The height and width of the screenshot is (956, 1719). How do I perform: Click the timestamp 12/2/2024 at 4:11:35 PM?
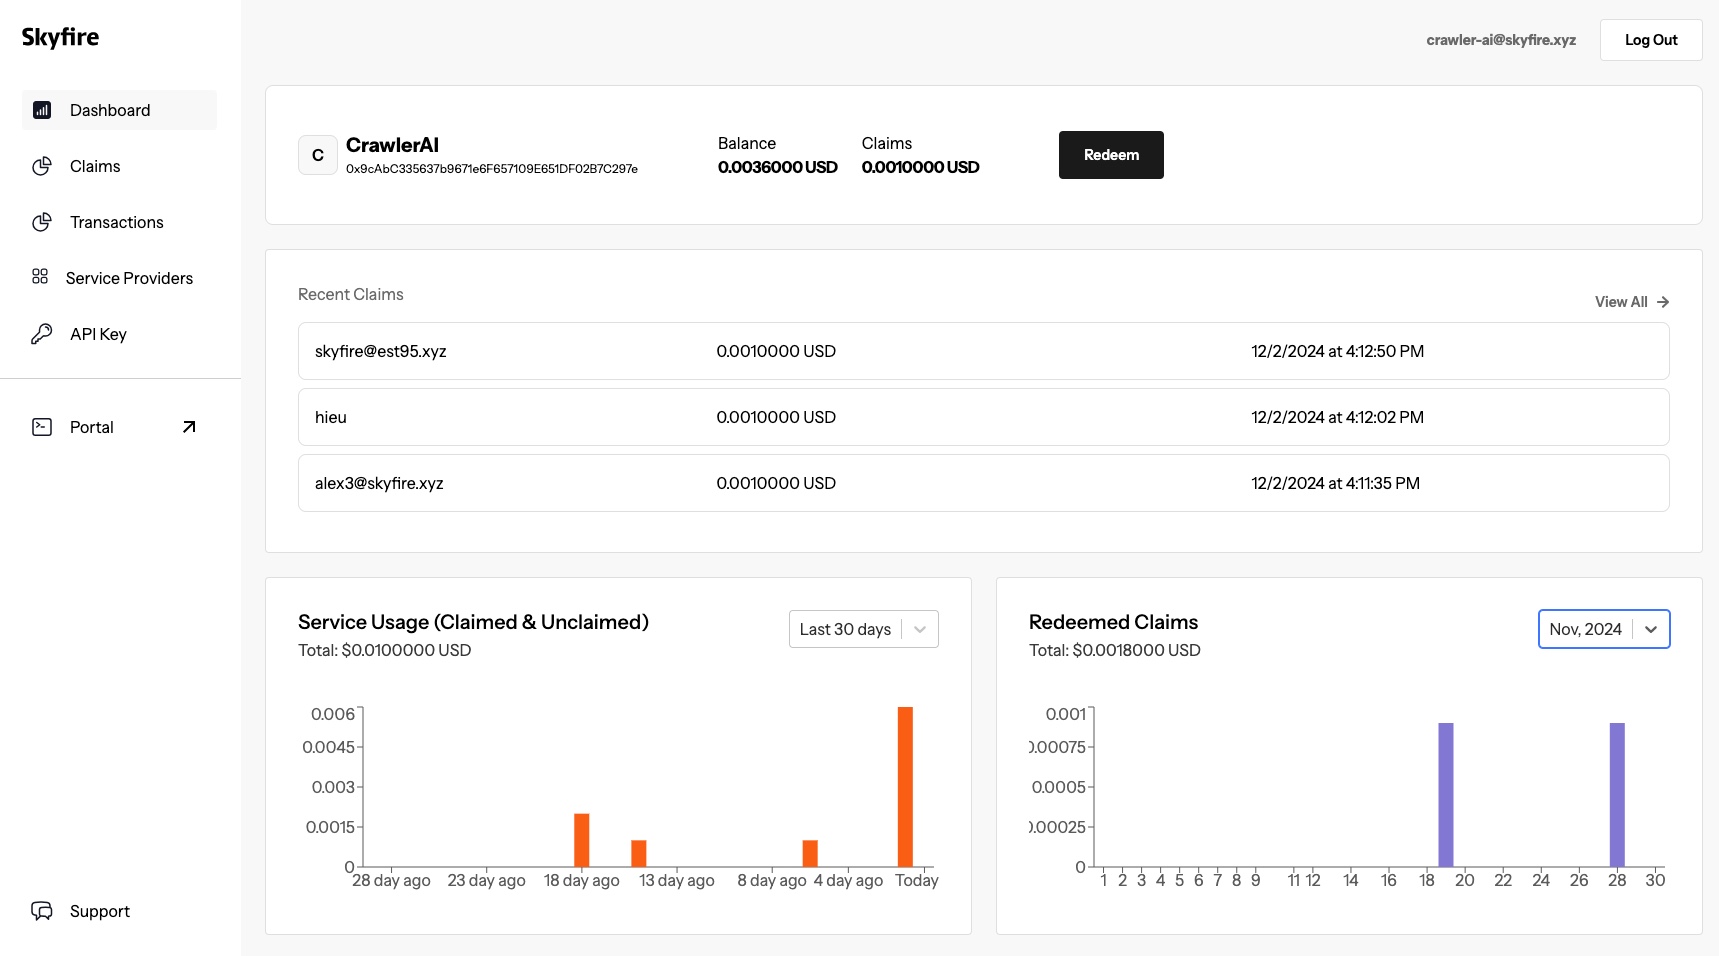point(1336,483)
